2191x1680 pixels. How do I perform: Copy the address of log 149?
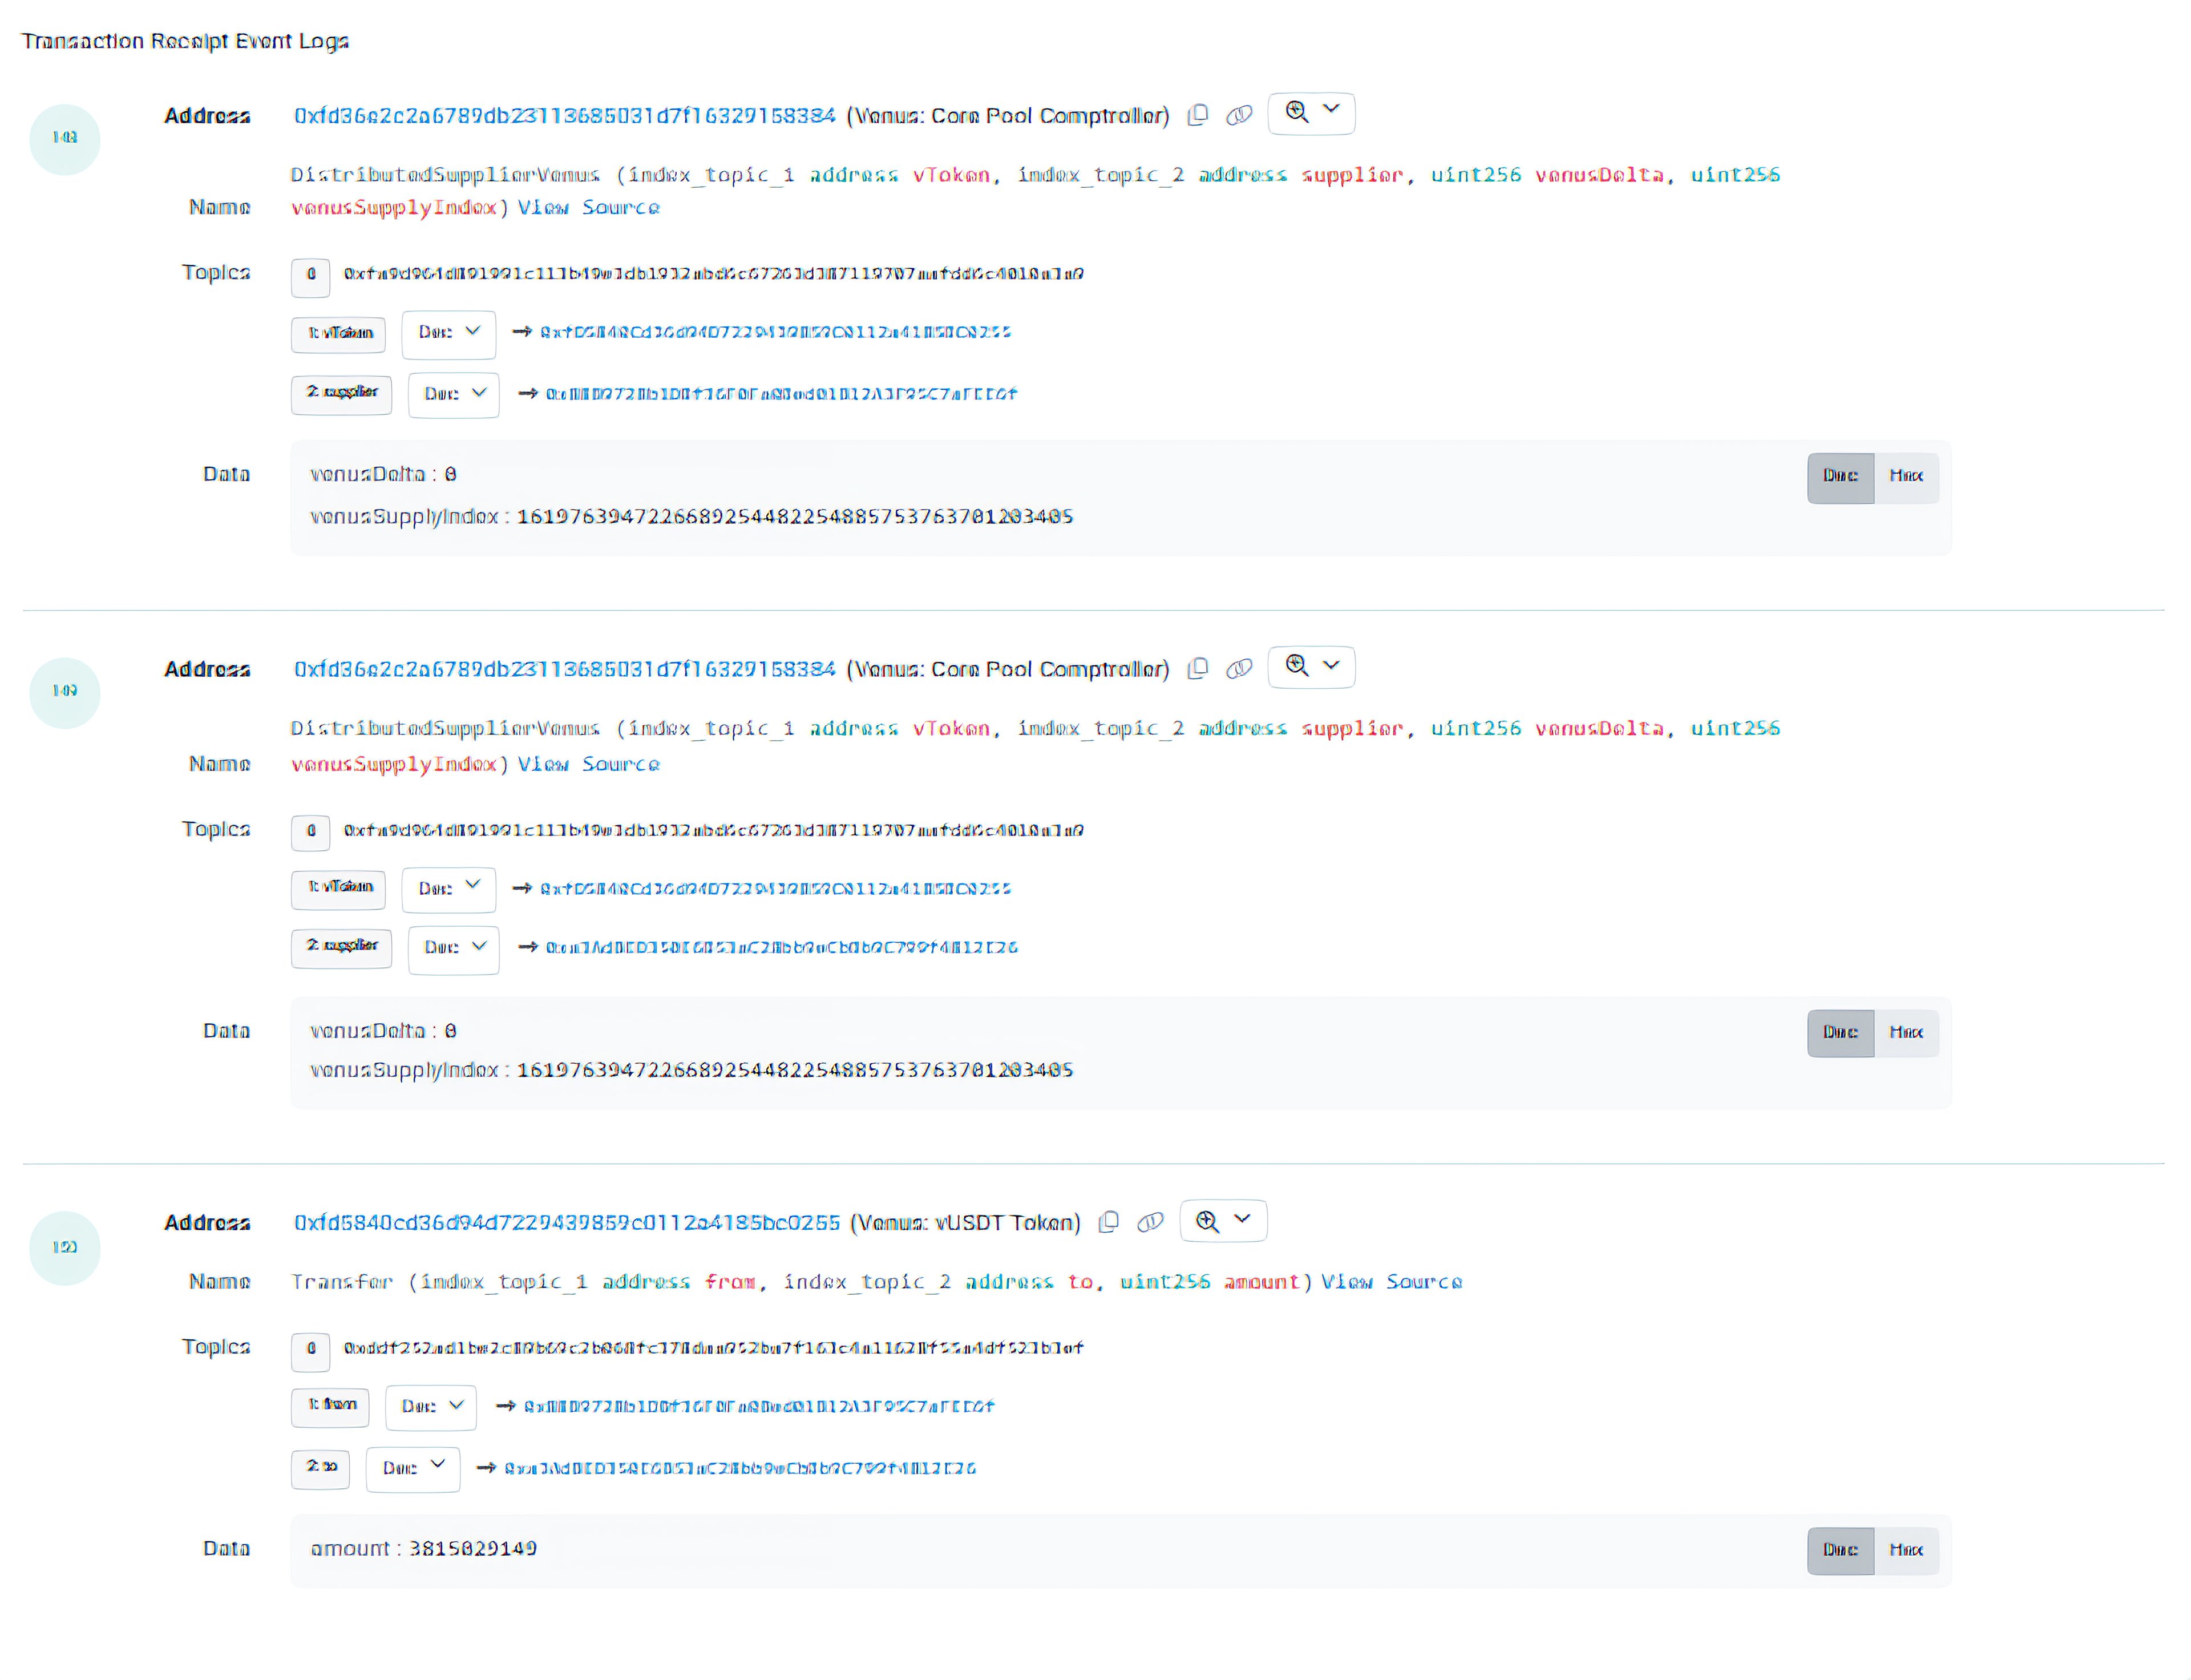(x=1198, y=669)
